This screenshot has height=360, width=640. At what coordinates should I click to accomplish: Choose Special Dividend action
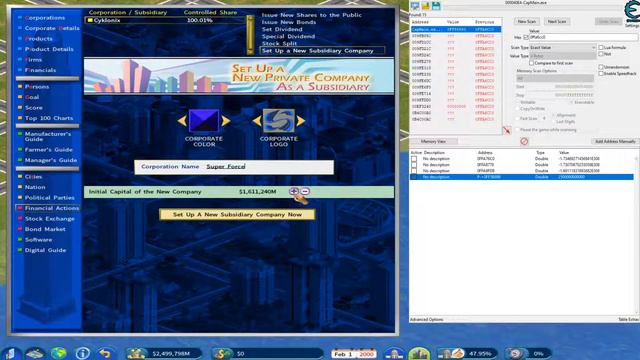point(288,36)
